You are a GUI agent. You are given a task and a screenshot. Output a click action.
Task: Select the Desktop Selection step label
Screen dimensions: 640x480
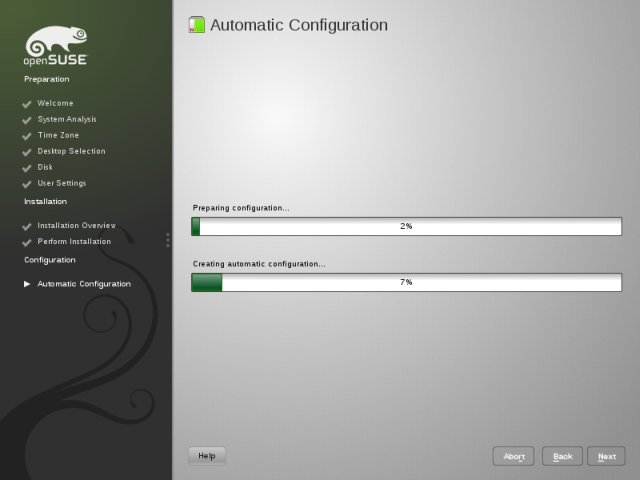pyautogui.click(x=71, y=151)
